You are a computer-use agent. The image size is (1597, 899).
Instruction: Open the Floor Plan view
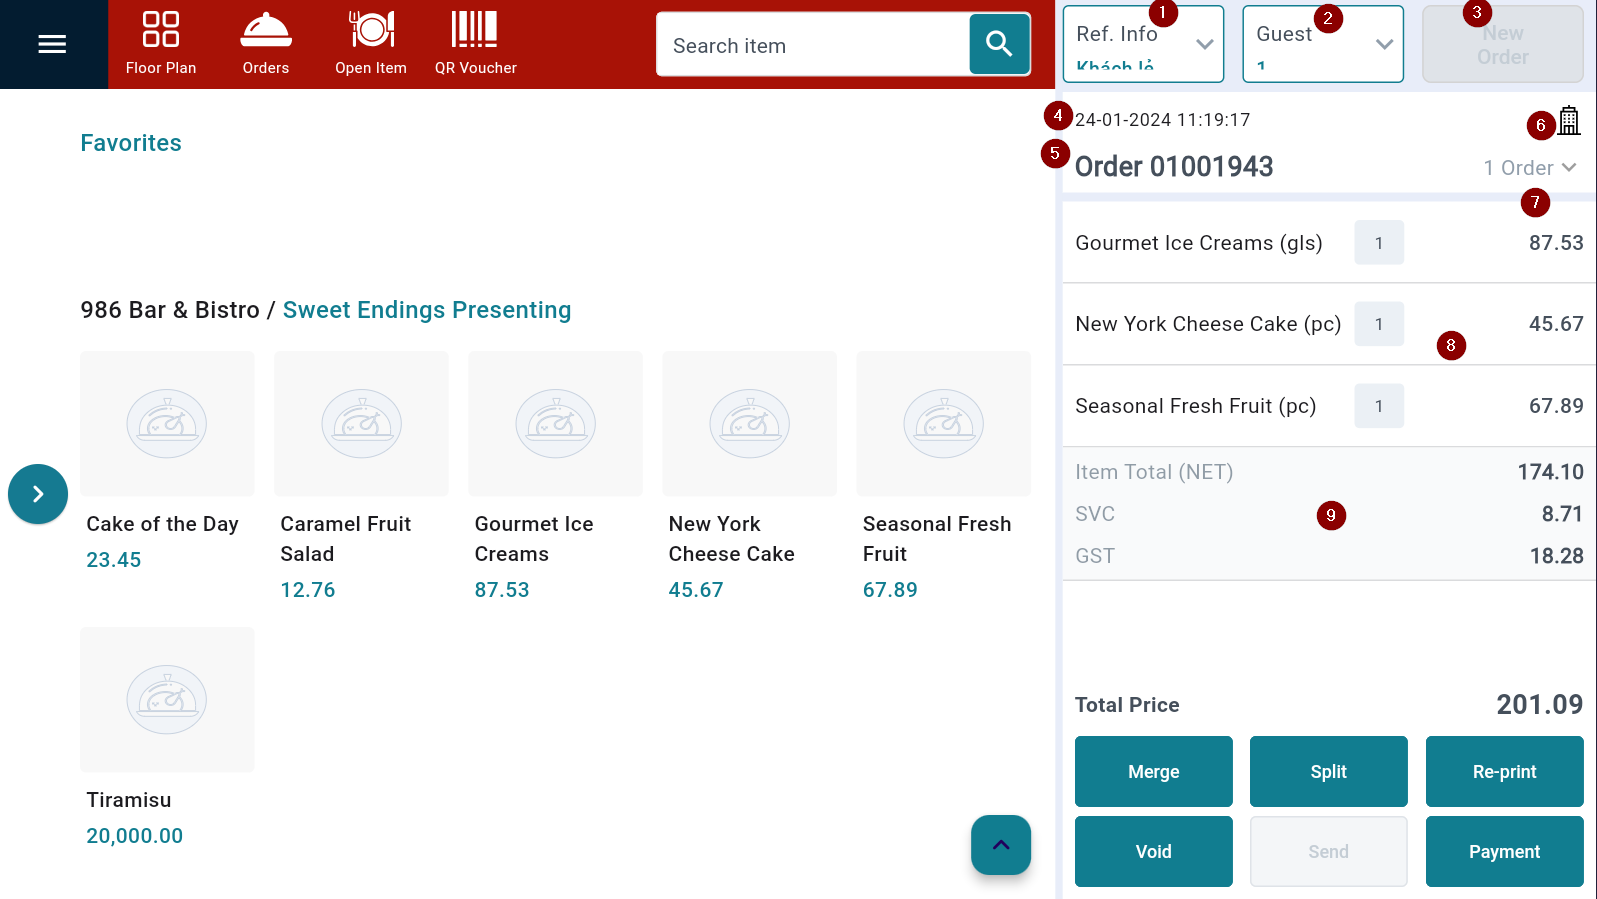coord(161,44)
